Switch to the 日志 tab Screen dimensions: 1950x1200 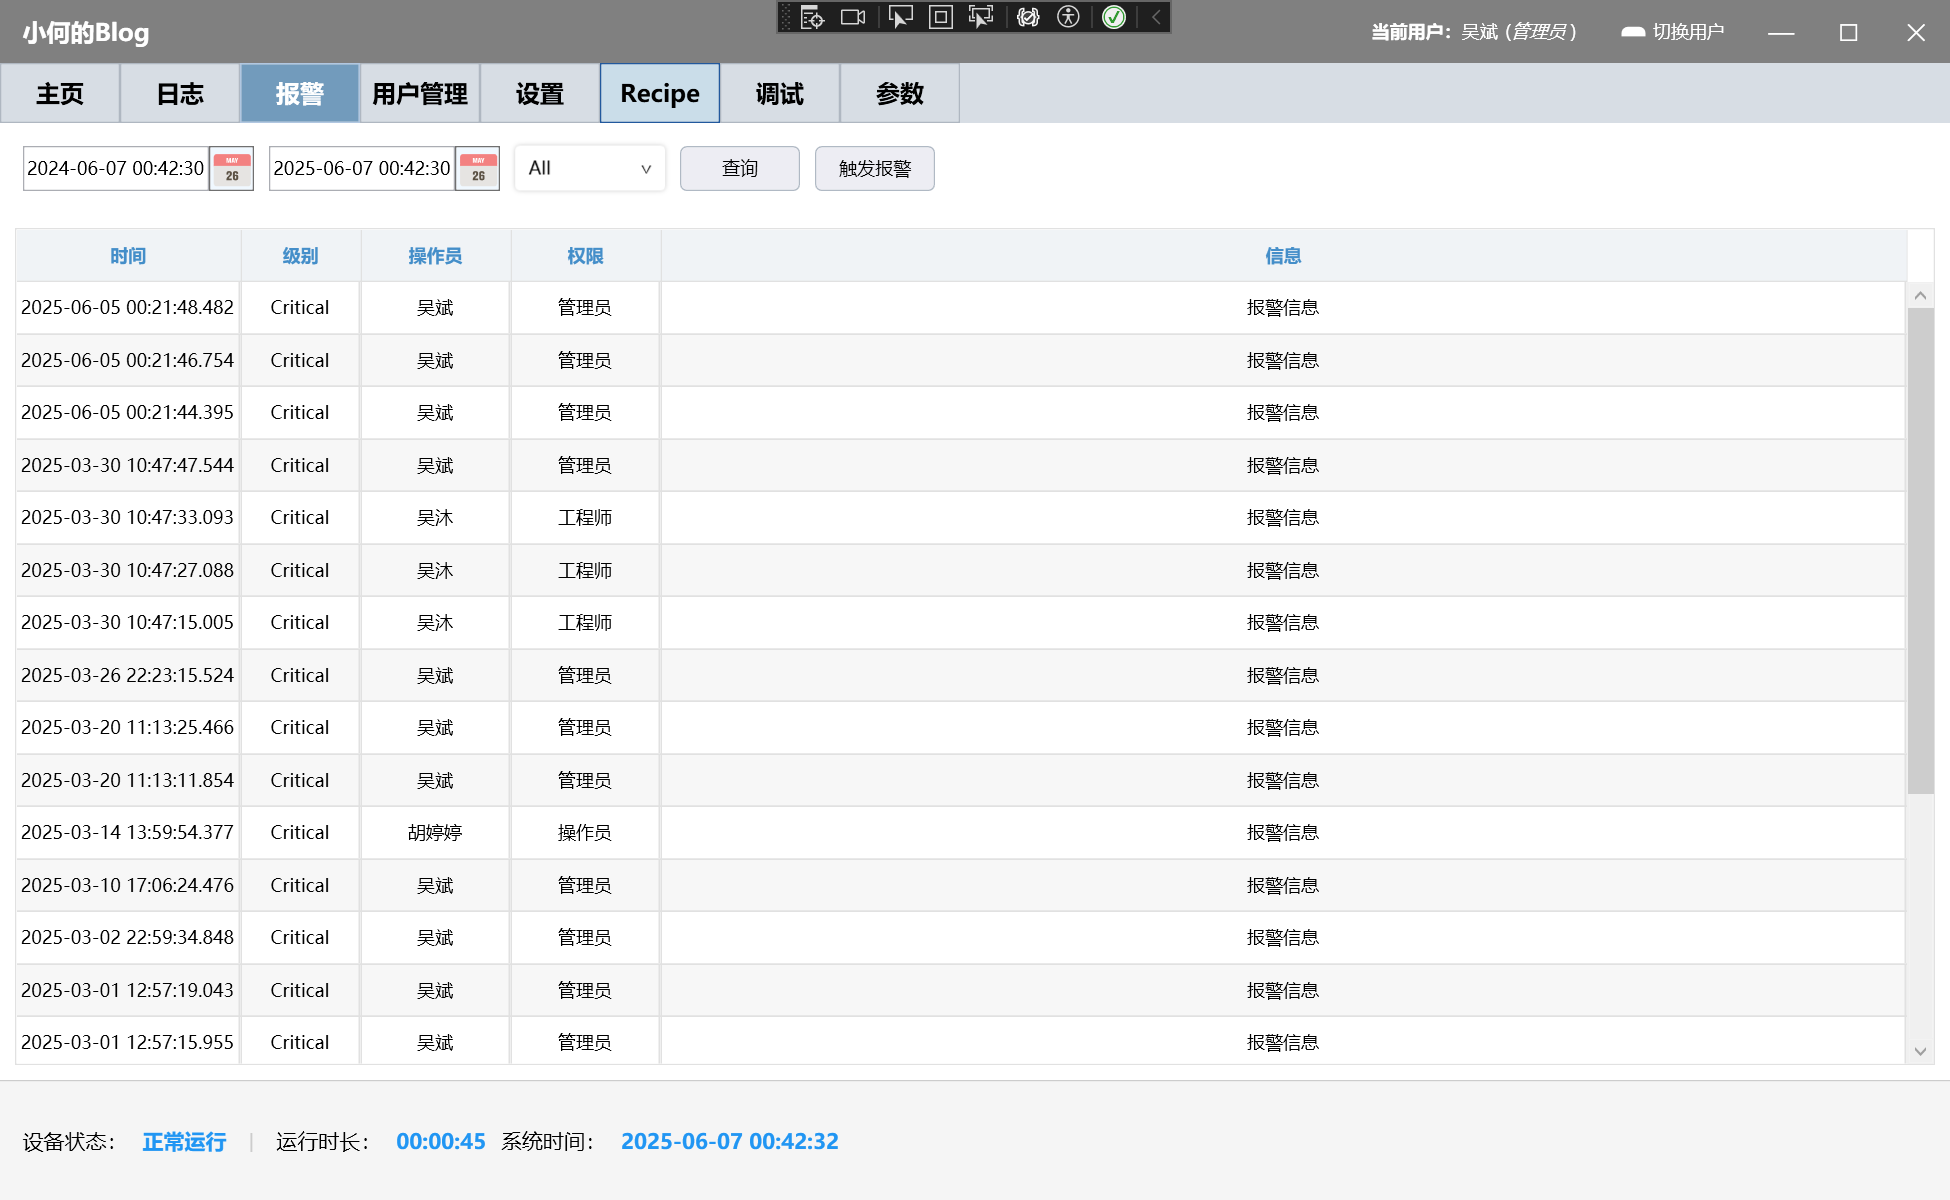pyautogui.click(x=180, y=94)
